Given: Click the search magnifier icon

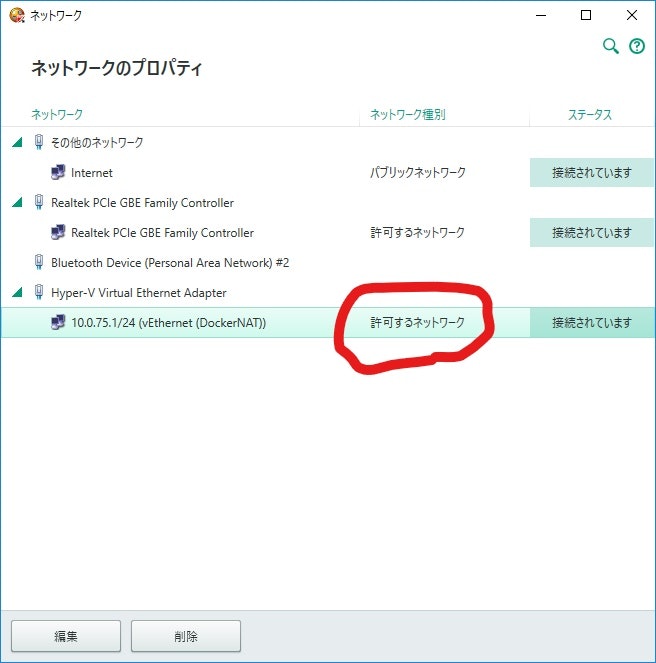Looking at the screenshot, I should point(610,46).
